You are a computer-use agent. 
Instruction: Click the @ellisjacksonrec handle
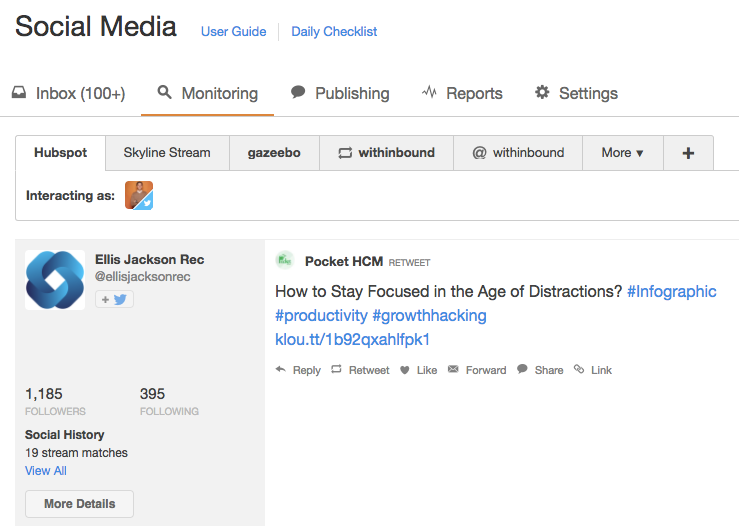143,277
